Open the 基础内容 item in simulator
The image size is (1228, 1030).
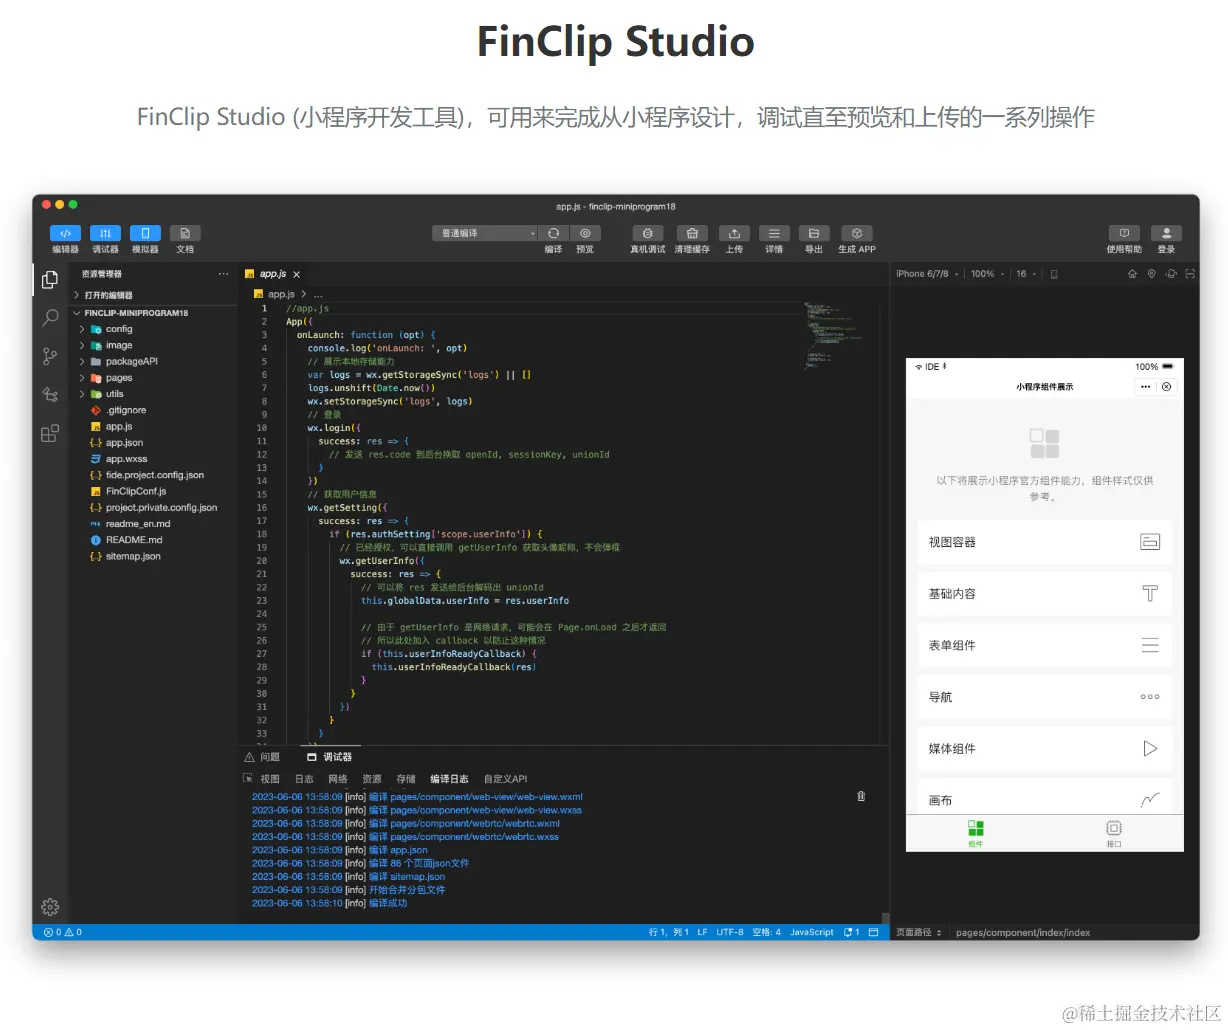point(1044,594)
